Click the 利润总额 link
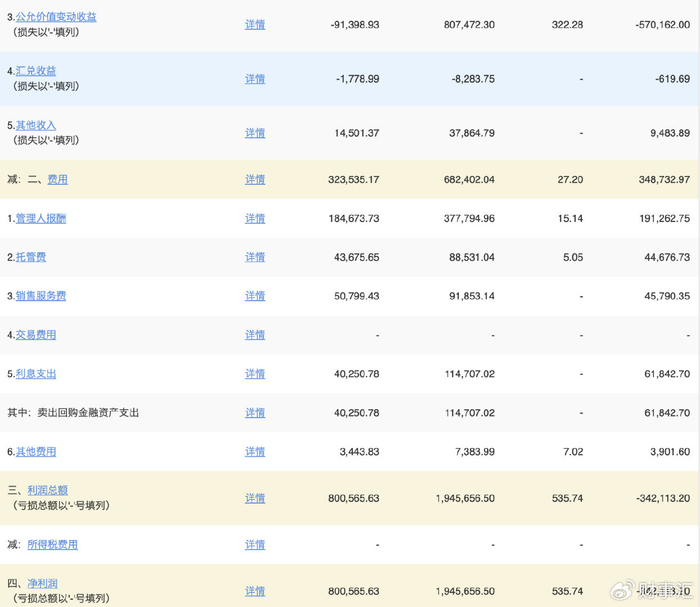The height and width of the screenshot is (607, 700). 46,491
